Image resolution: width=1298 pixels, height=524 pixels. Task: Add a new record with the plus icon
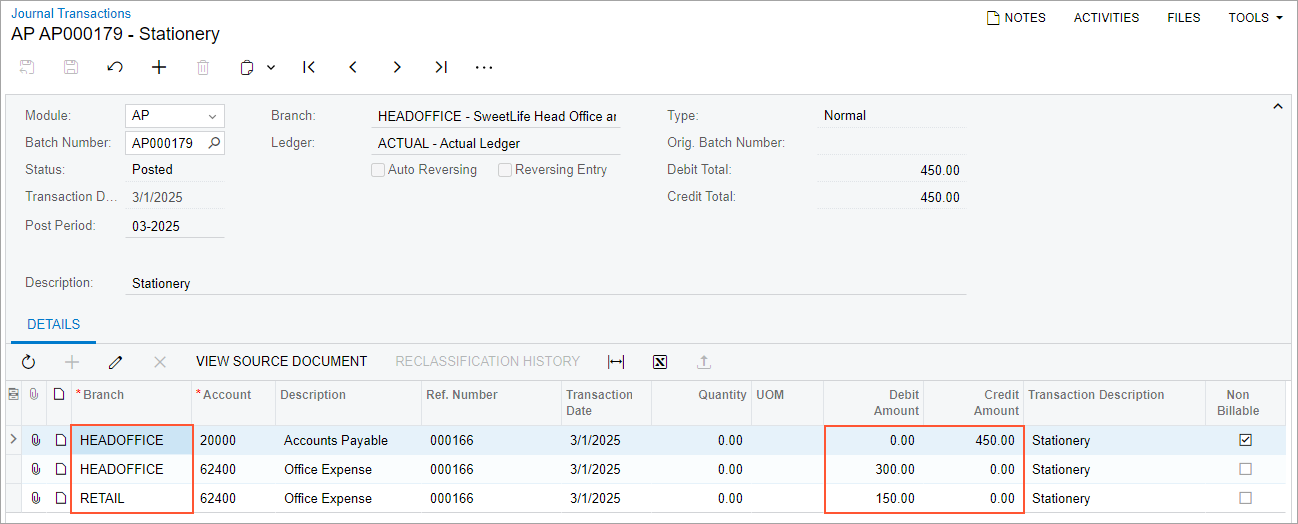tap(159, 68)
